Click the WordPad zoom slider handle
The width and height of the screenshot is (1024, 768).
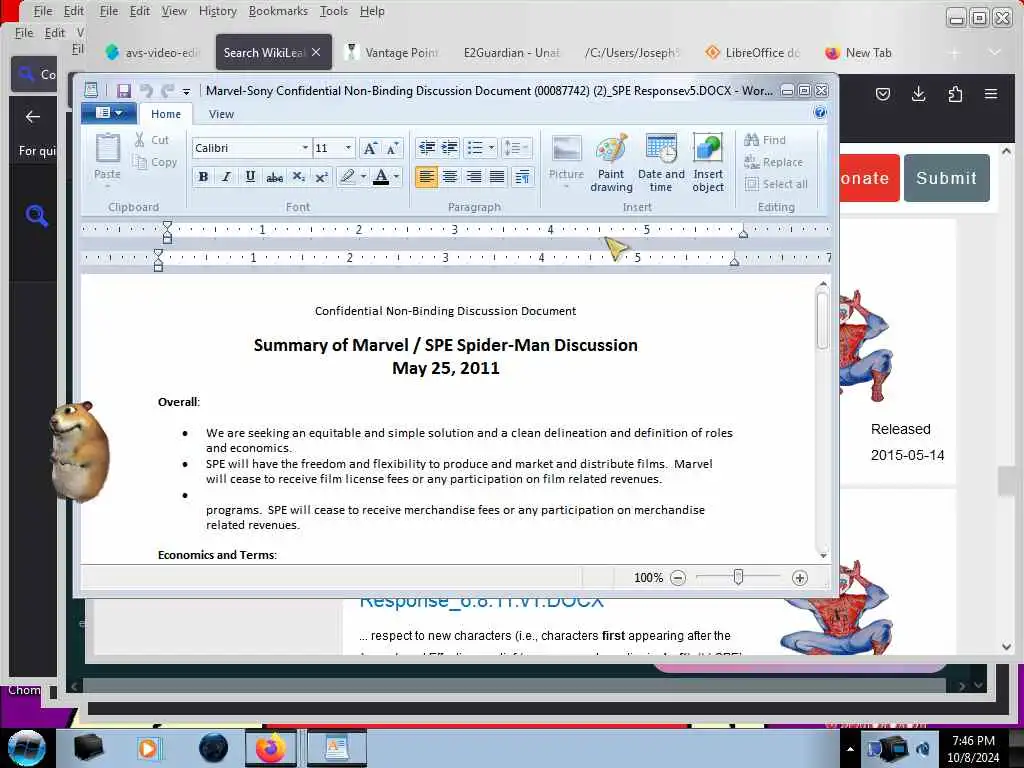pyautogui.click(x=738, y=577)
